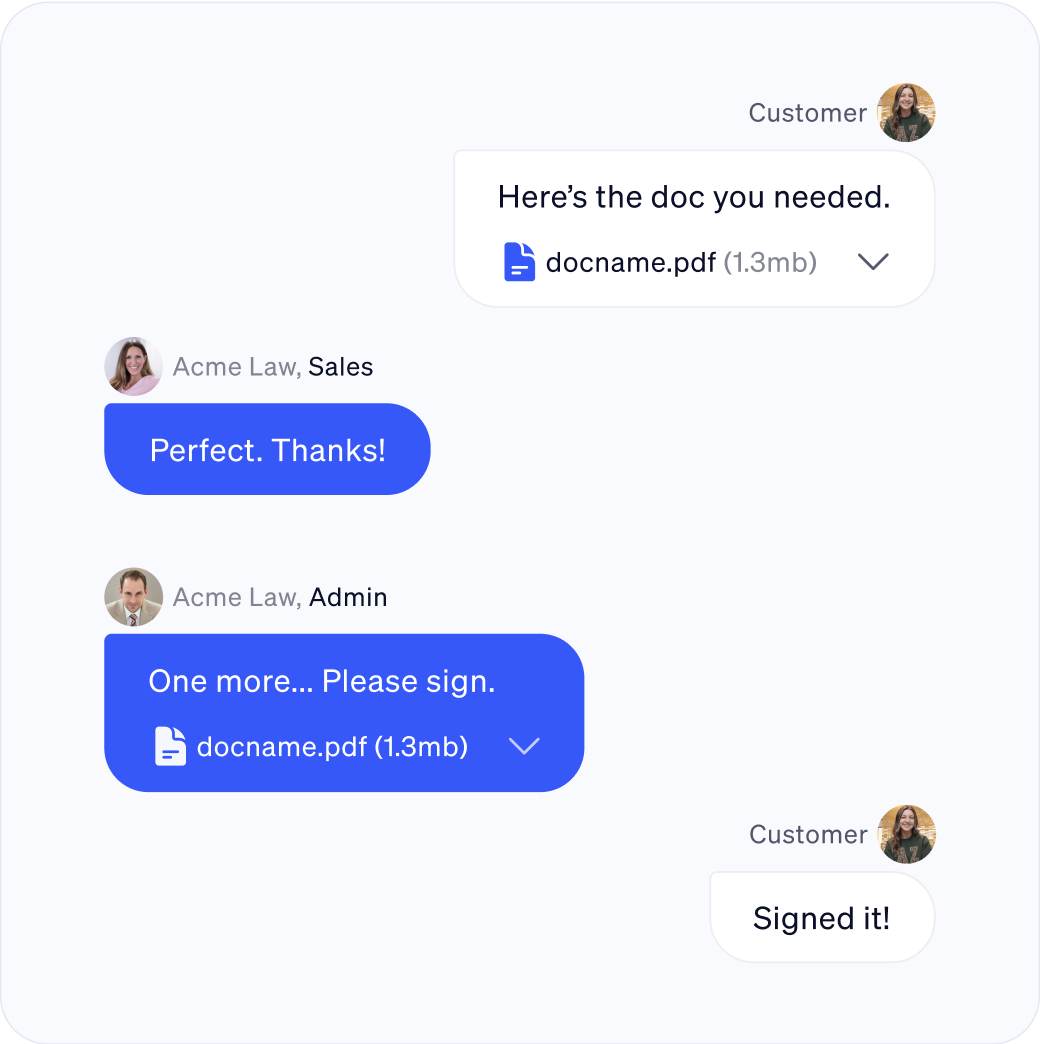Click the 'One more... Please sign.' text

(322, 681)
